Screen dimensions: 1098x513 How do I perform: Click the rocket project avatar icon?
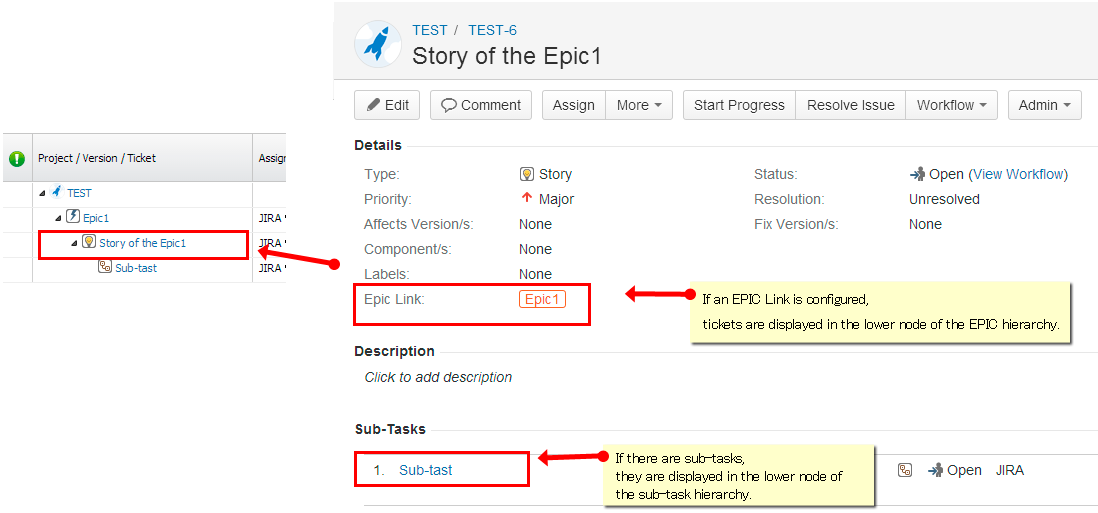(x=378, y=43)
